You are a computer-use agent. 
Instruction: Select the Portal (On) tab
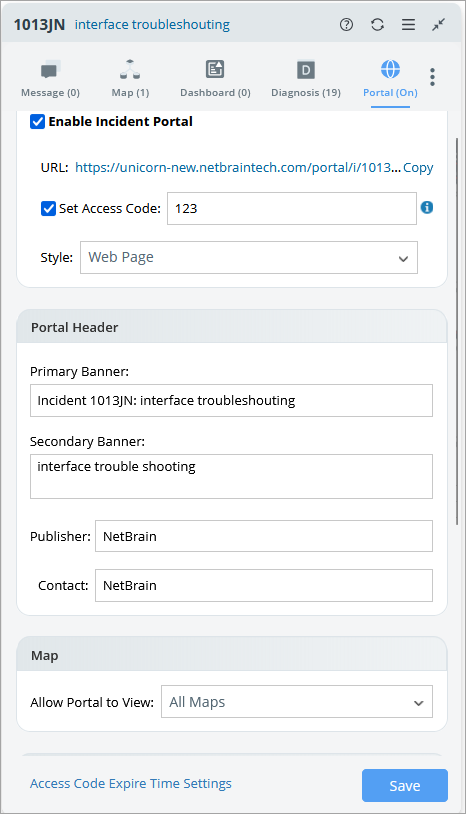390,79
